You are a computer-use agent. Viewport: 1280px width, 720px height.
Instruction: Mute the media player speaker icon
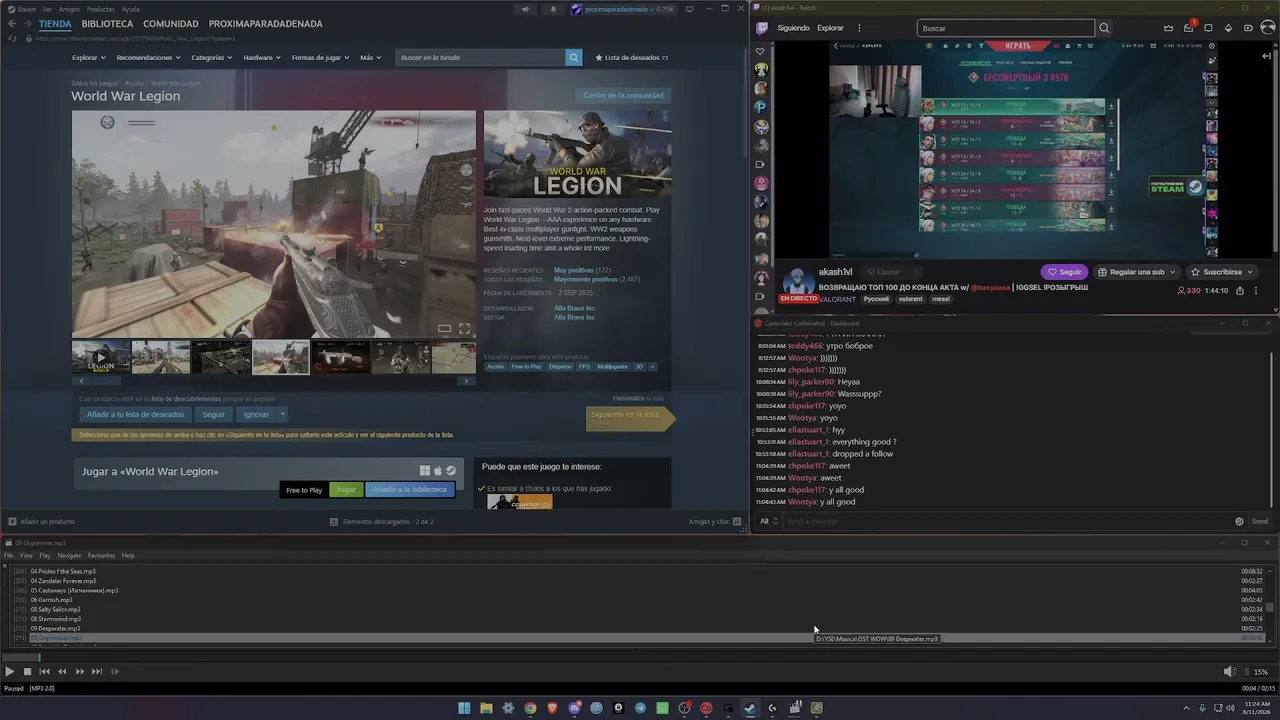pyautogui.click(x=1229, y=672)
